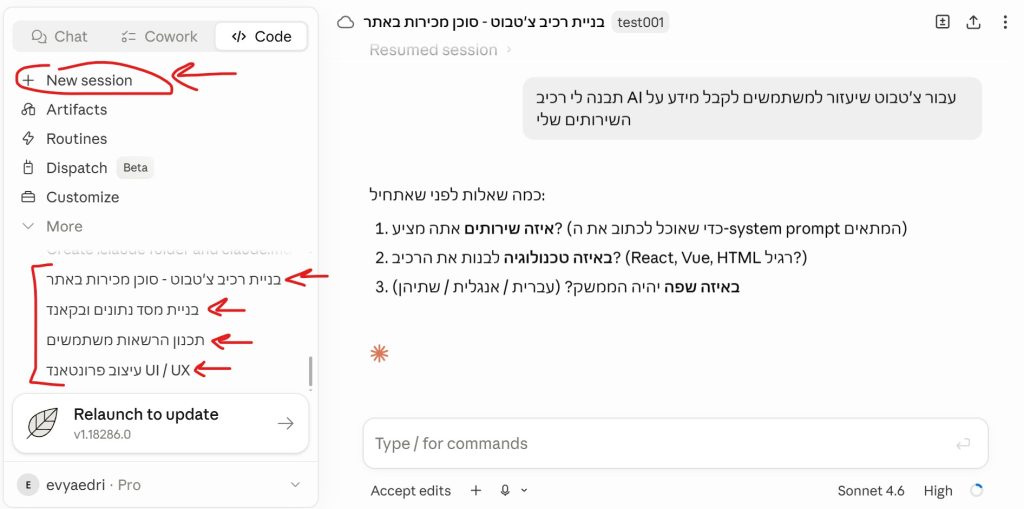Open Dispatch Beta in the sidebar
This screenshot has height=509, width=1024.
pos(88,168)
